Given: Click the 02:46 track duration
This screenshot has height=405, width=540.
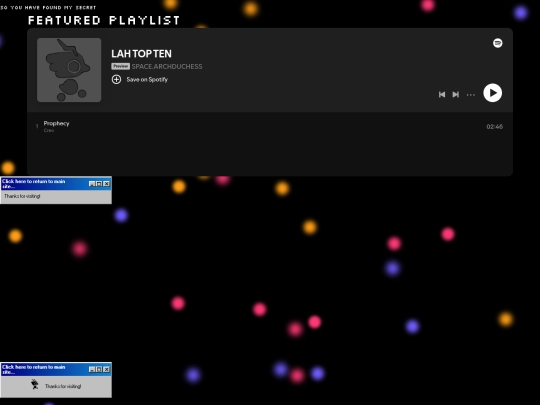Looking at the screenshot, I should [x=495, y=127].
